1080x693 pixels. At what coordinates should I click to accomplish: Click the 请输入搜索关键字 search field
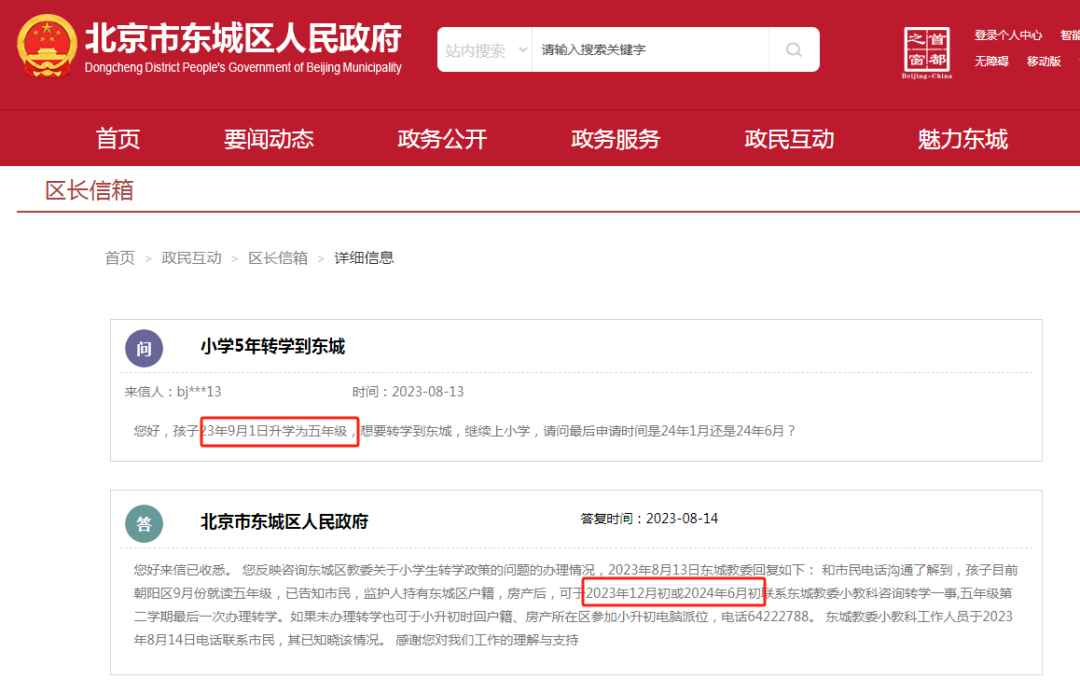[650, 50]
